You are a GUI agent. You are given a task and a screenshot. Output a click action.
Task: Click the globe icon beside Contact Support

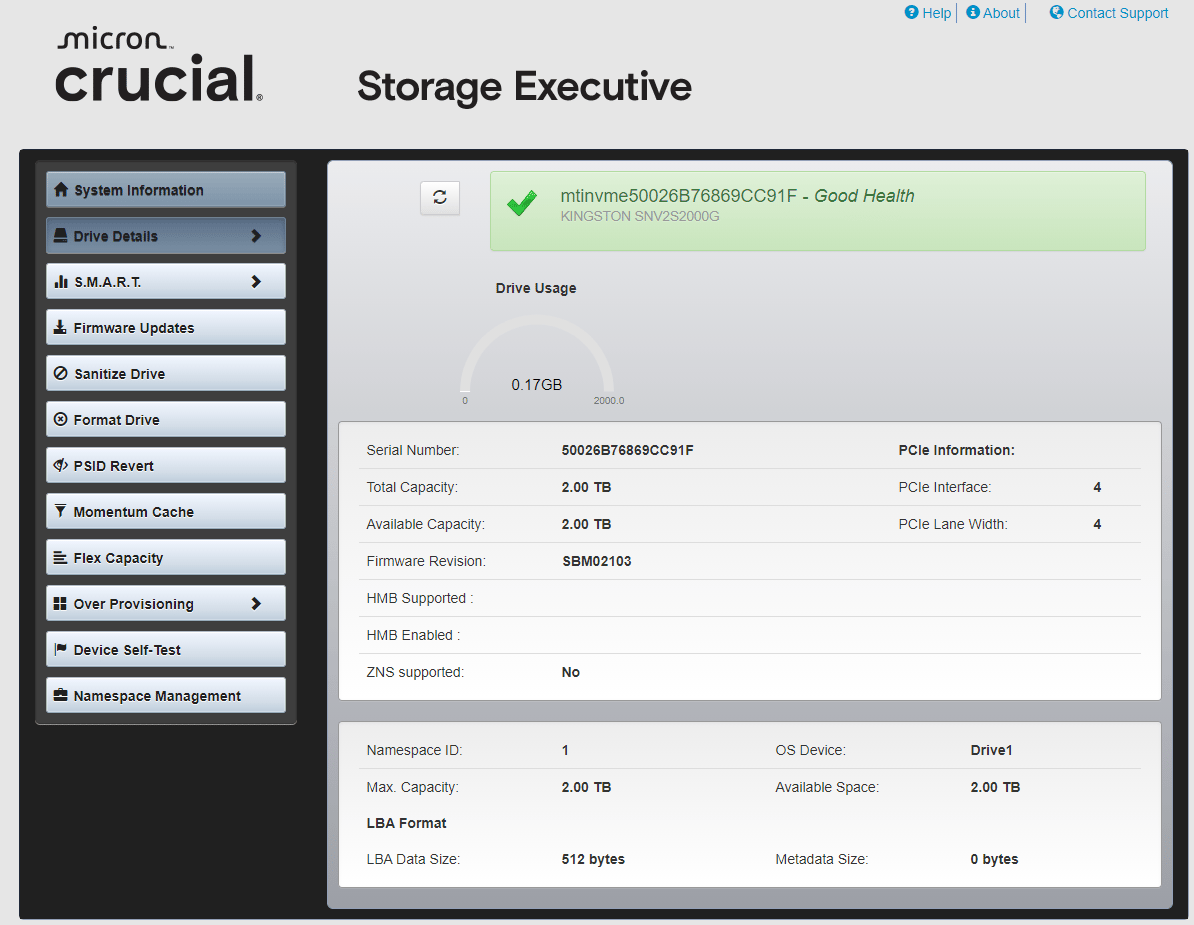[1056, 12]
